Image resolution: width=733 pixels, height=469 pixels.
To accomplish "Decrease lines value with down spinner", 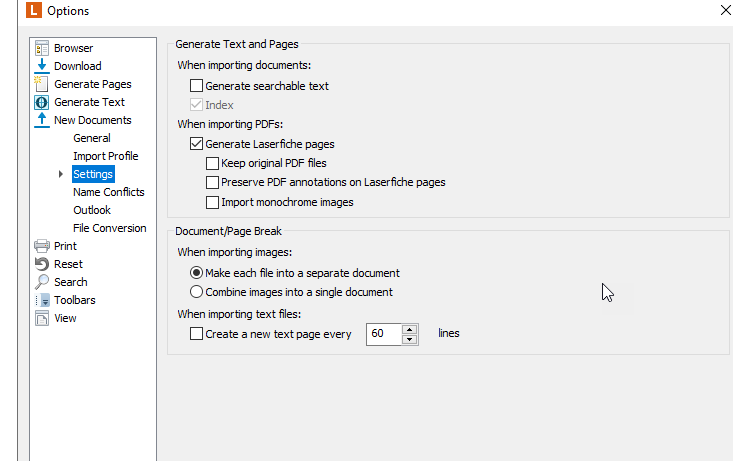I will 410,339.
